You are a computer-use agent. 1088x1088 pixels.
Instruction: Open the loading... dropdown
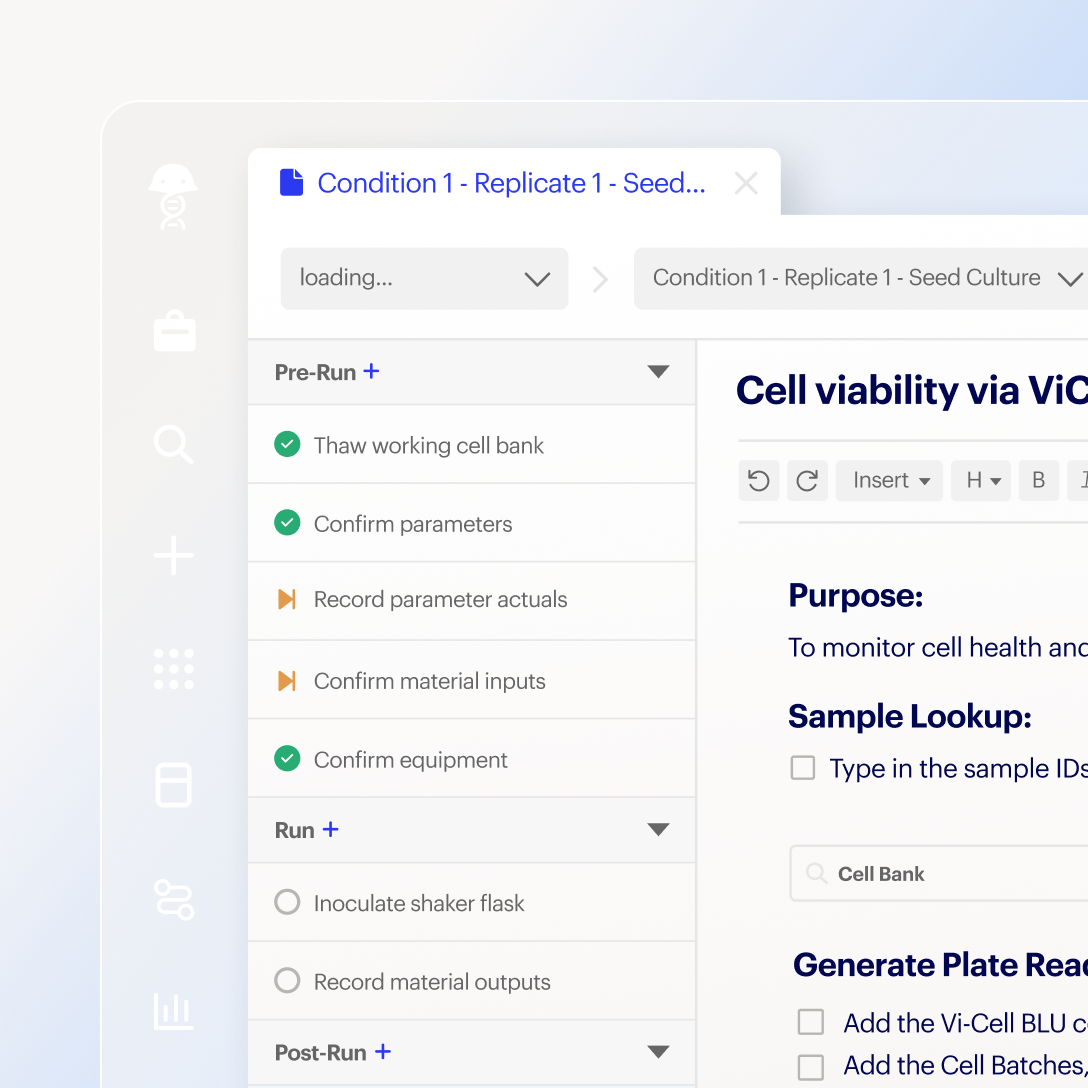(x=424, y=278)
